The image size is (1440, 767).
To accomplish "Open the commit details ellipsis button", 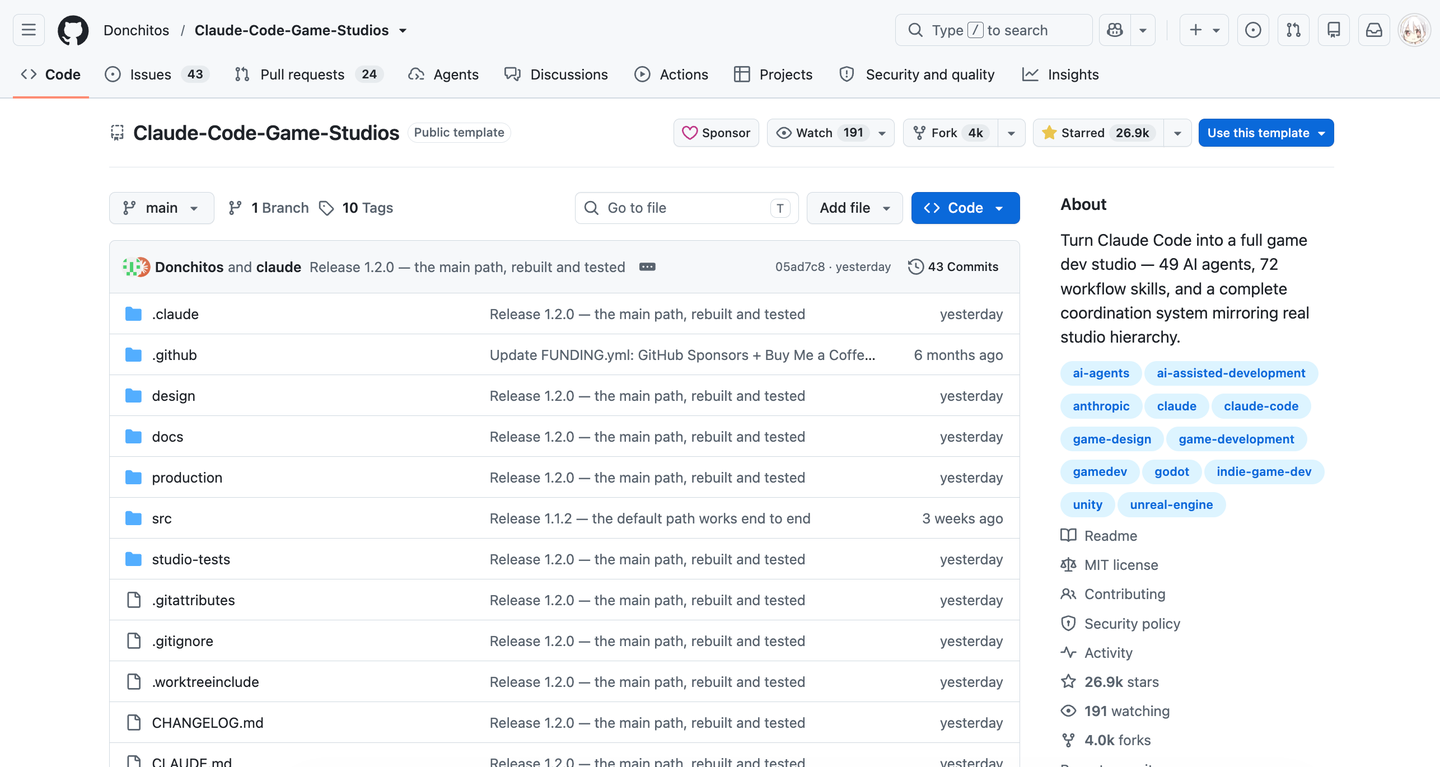I will click(x=647, y=267).
